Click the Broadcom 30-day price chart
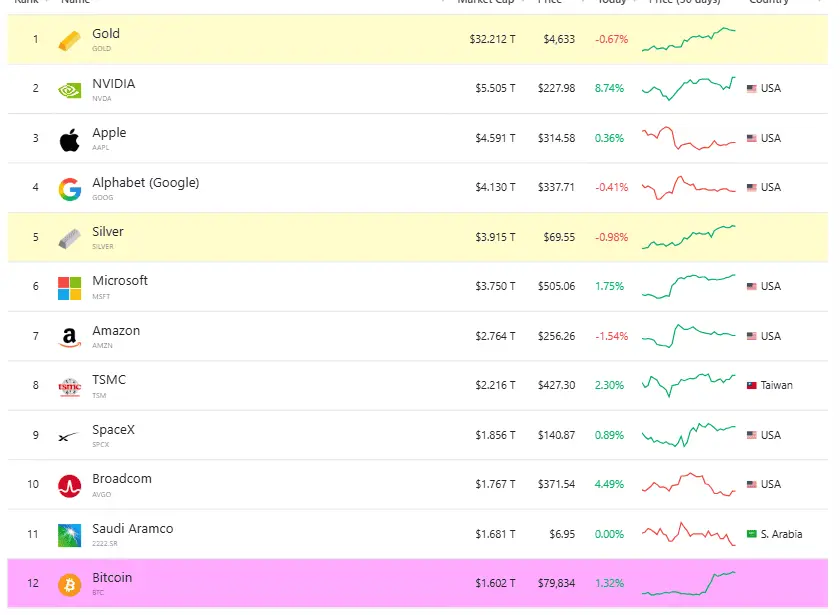Screen dimensions: 840x615 pos(689,484)
